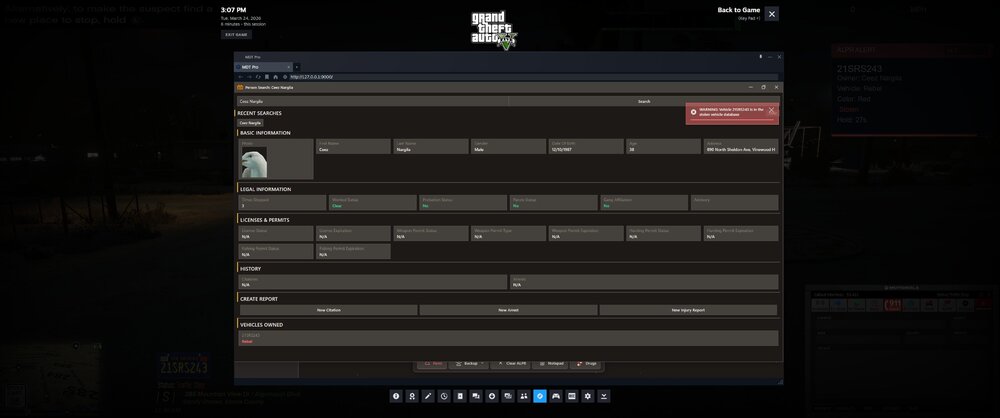Click the bookmark icon in browser toolbar
The width and height of the screenshot is (1000, 418).
267,77
